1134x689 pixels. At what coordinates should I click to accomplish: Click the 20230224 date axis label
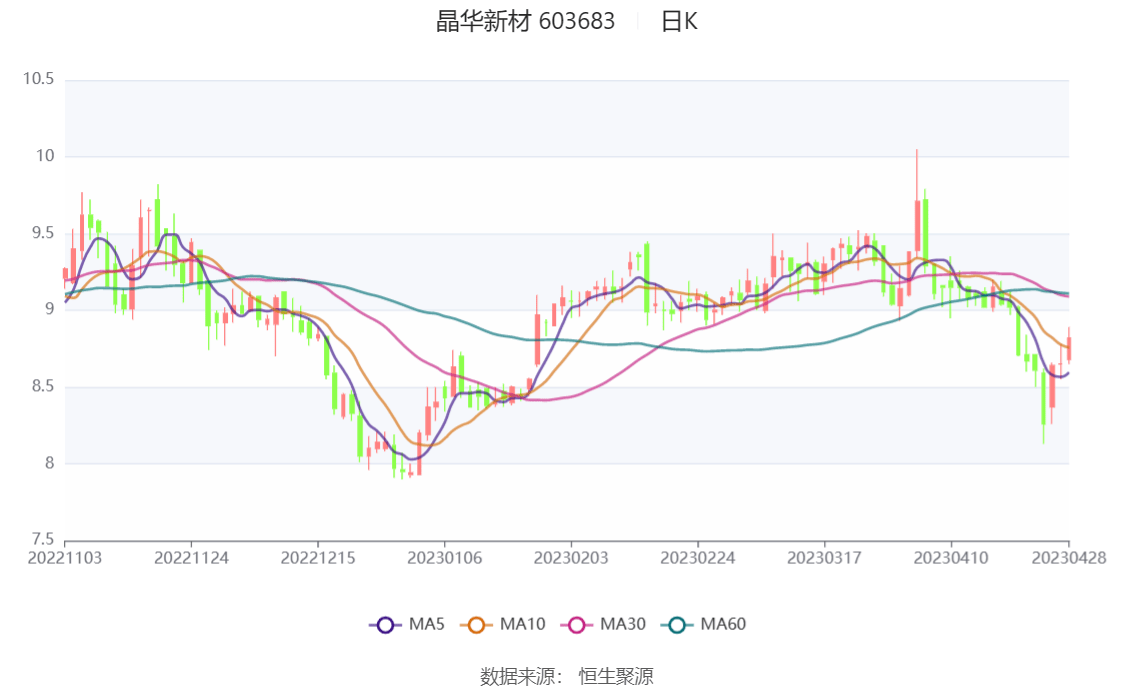pos(698,558)
